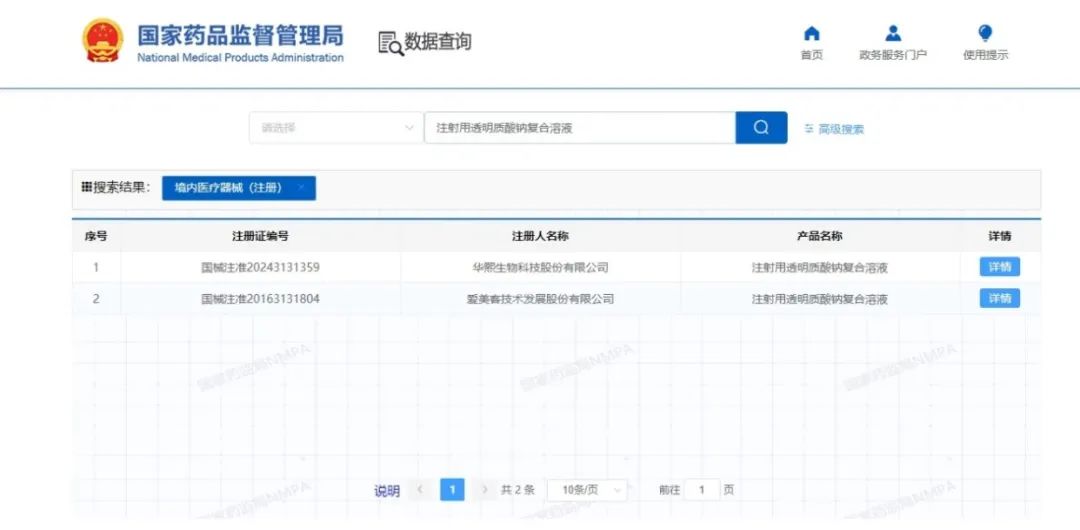Select page 1 in pagination
Viewport: 1080px width, 530px height.
click(452, 490)
